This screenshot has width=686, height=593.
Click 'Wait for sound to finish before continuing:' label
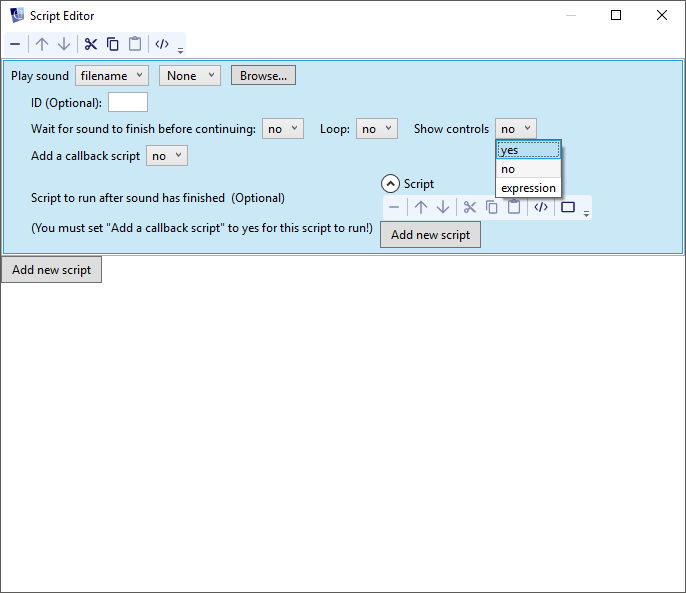coord(143,129)
